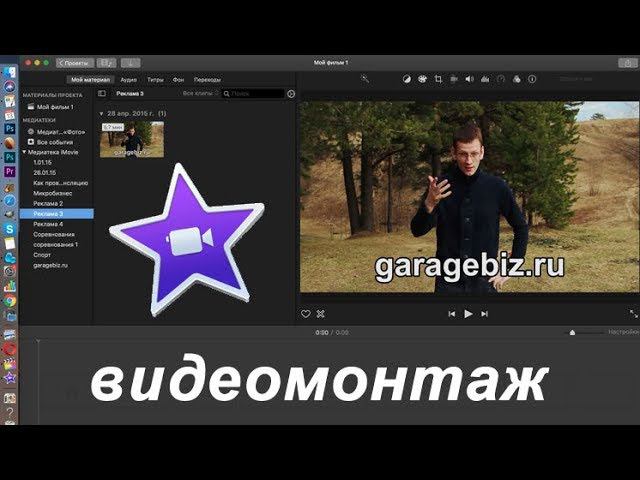Select the Как пров...нспекцию event
Viewport: 640px width, 480px height.
click(x=60, y=183)
